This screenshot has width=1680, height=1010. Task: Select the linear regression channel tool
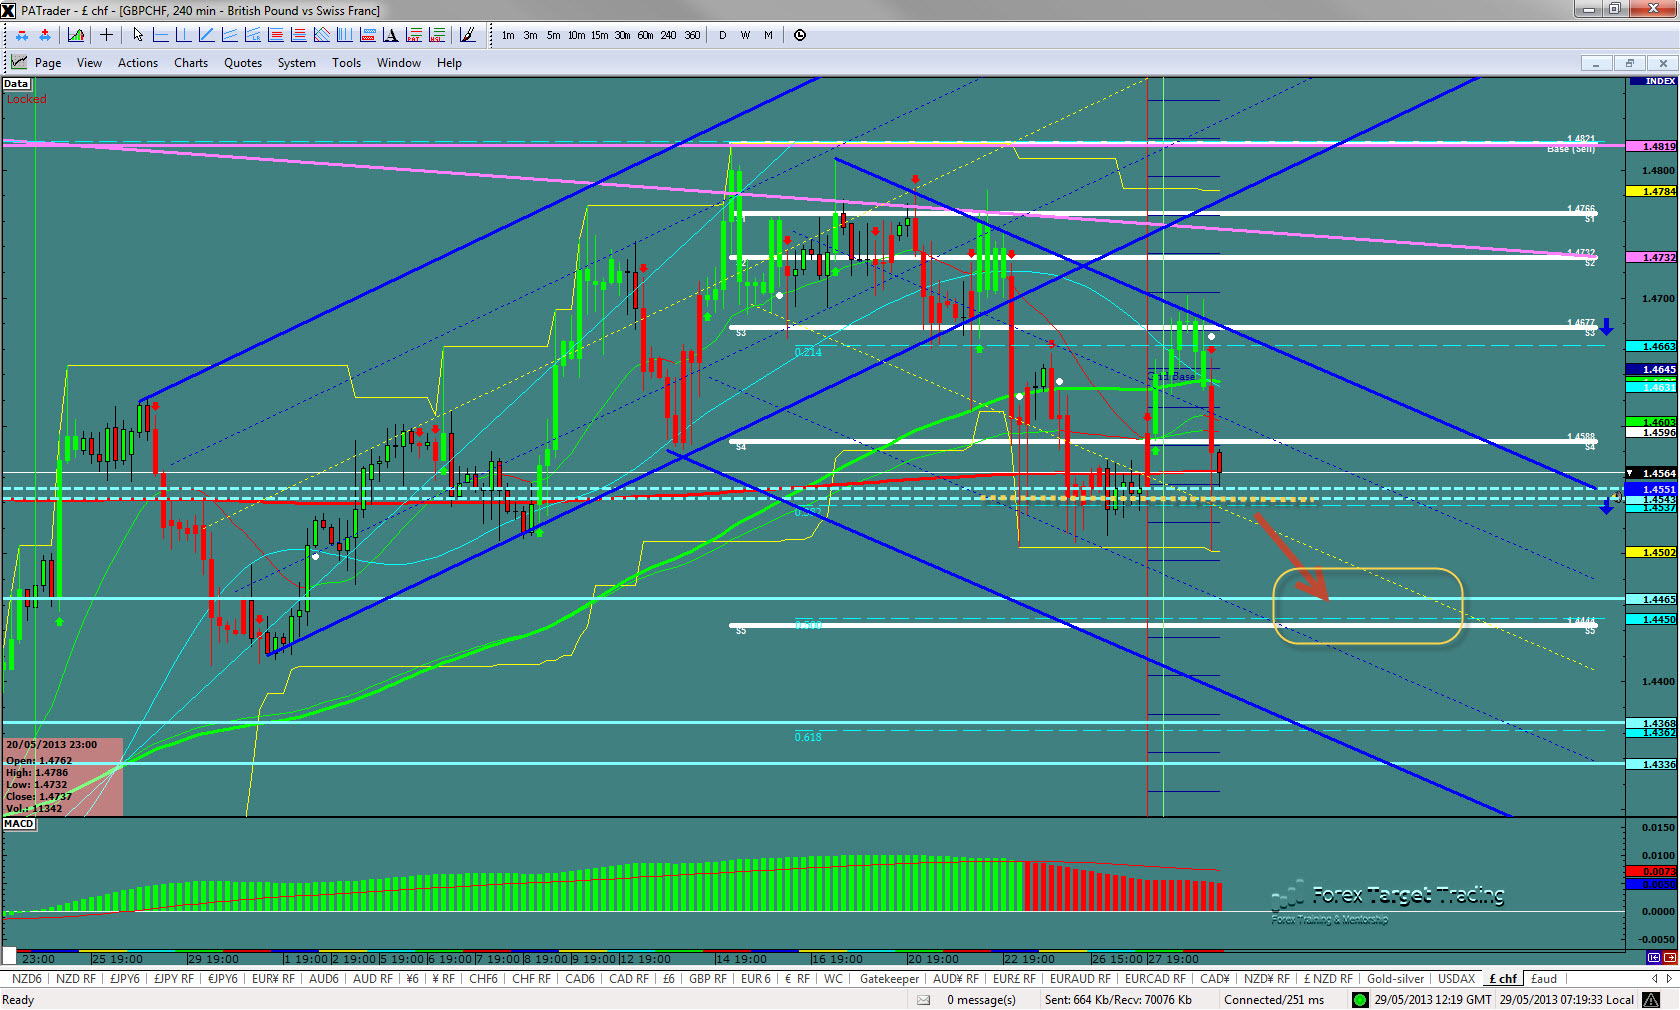point(253,35)
